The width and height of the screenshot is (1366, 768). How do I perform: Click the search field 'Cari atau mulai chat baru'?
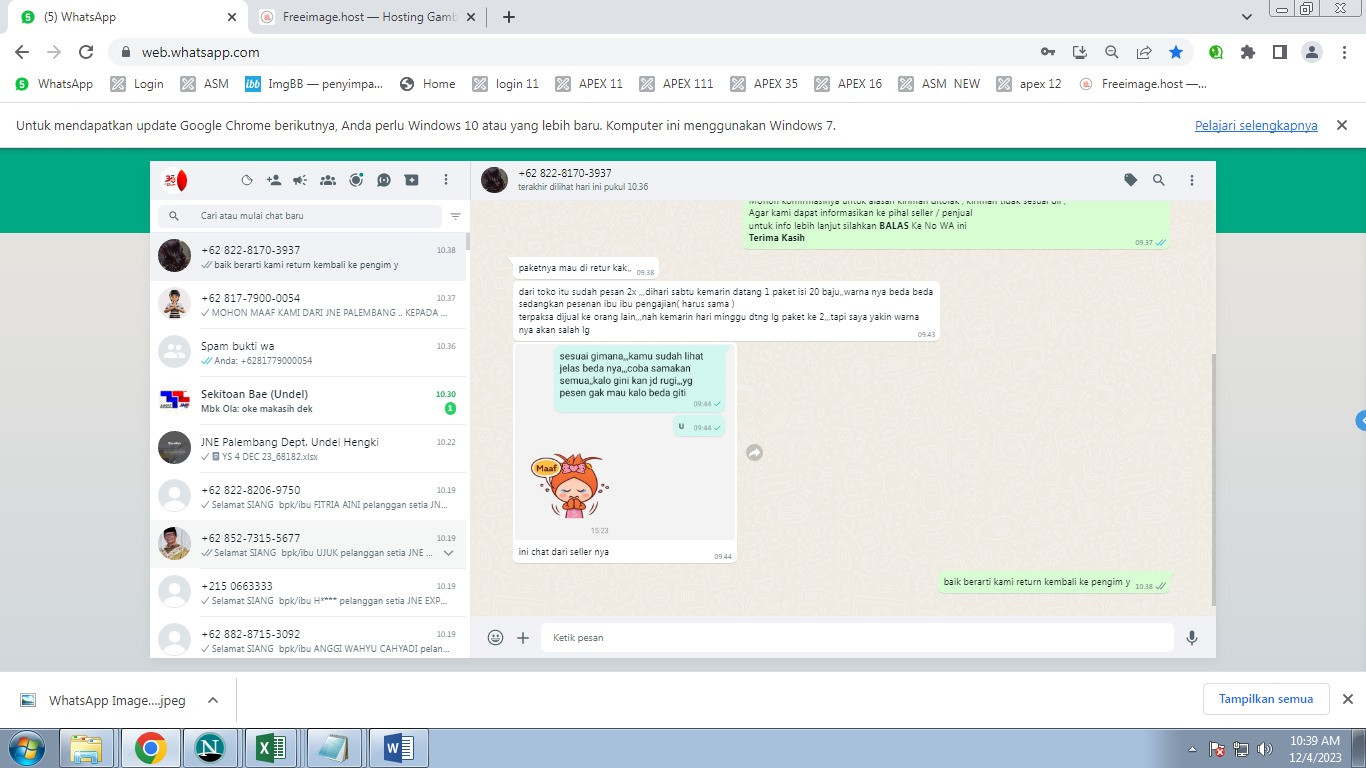(x=300, y=216)
